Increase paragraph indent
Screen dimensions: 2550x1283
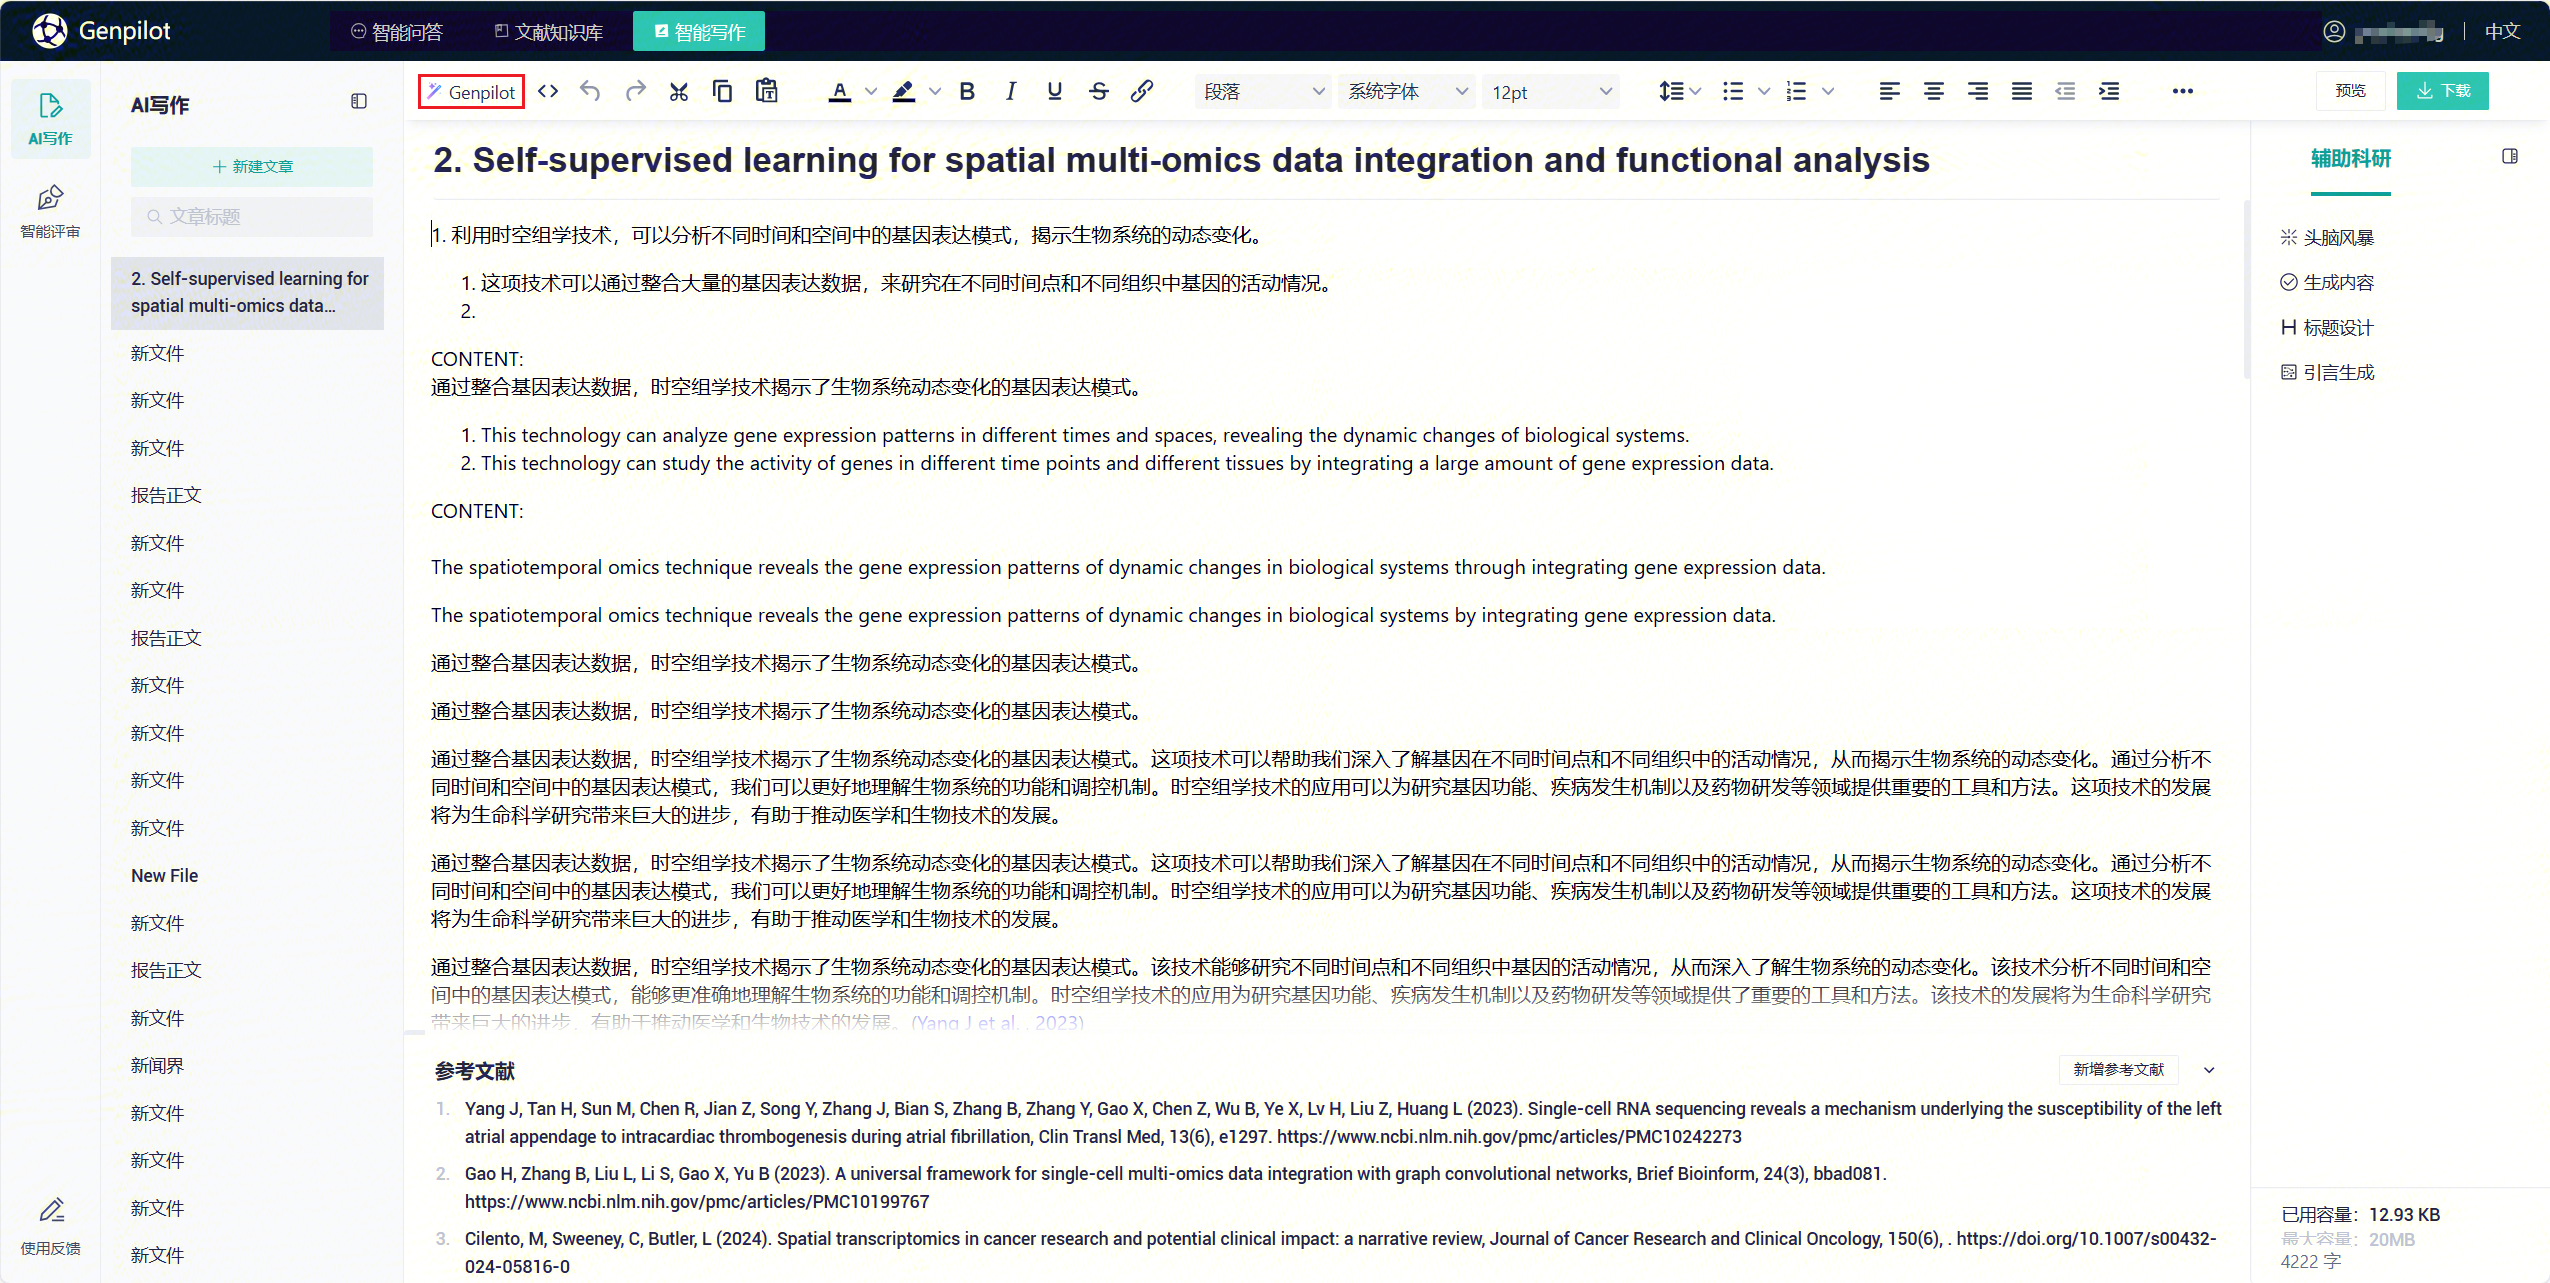[2109, 92]
